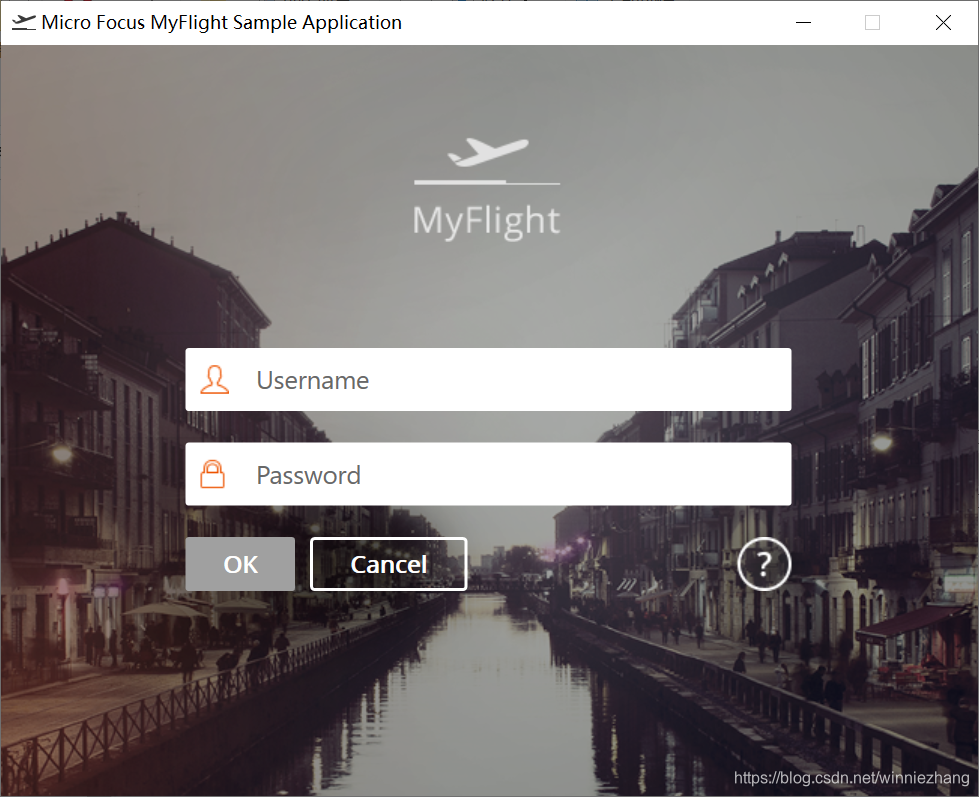
Task: Click the 'MyFlight' text under the logo
Action: point(486,221)
